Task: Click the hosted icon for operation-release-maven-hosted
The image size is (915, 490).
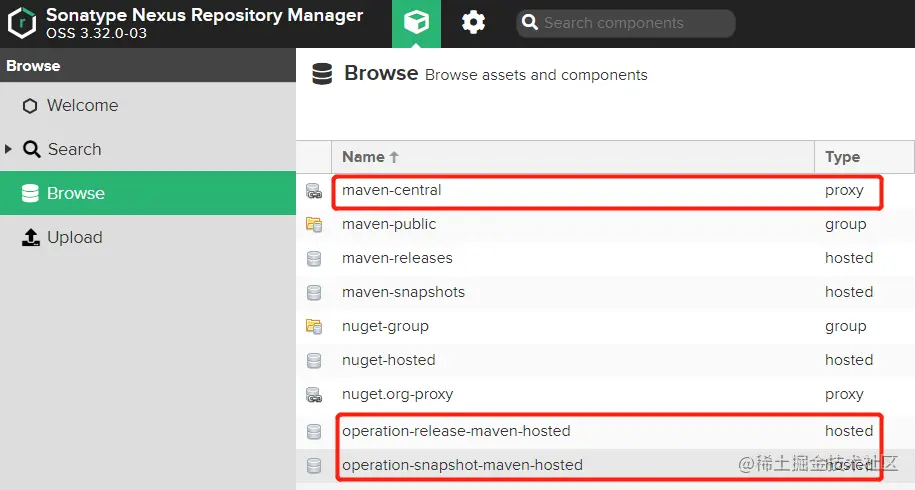Action: coord(314,431)
